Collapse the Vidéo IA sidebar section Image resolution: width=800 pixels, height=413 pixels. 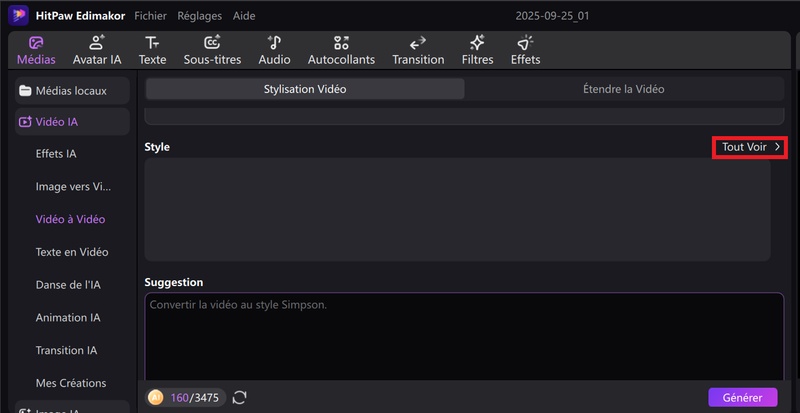(x=70, y=122)
